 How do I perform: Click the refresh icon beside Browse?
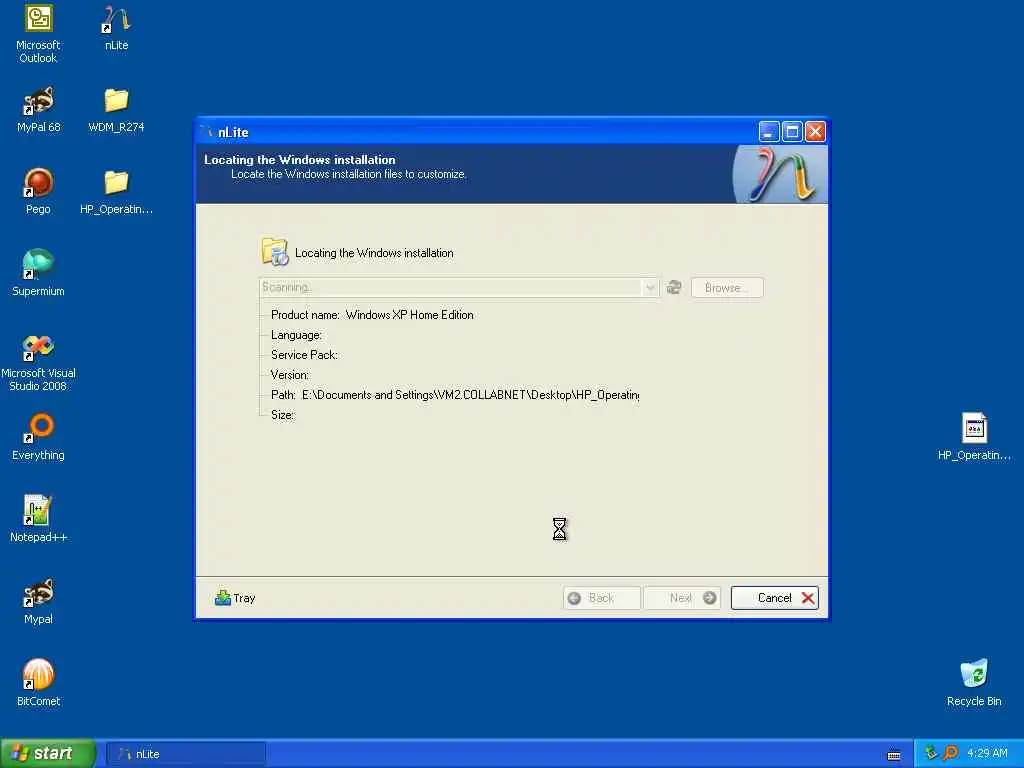pyautogui.click(x=674, y=287)
